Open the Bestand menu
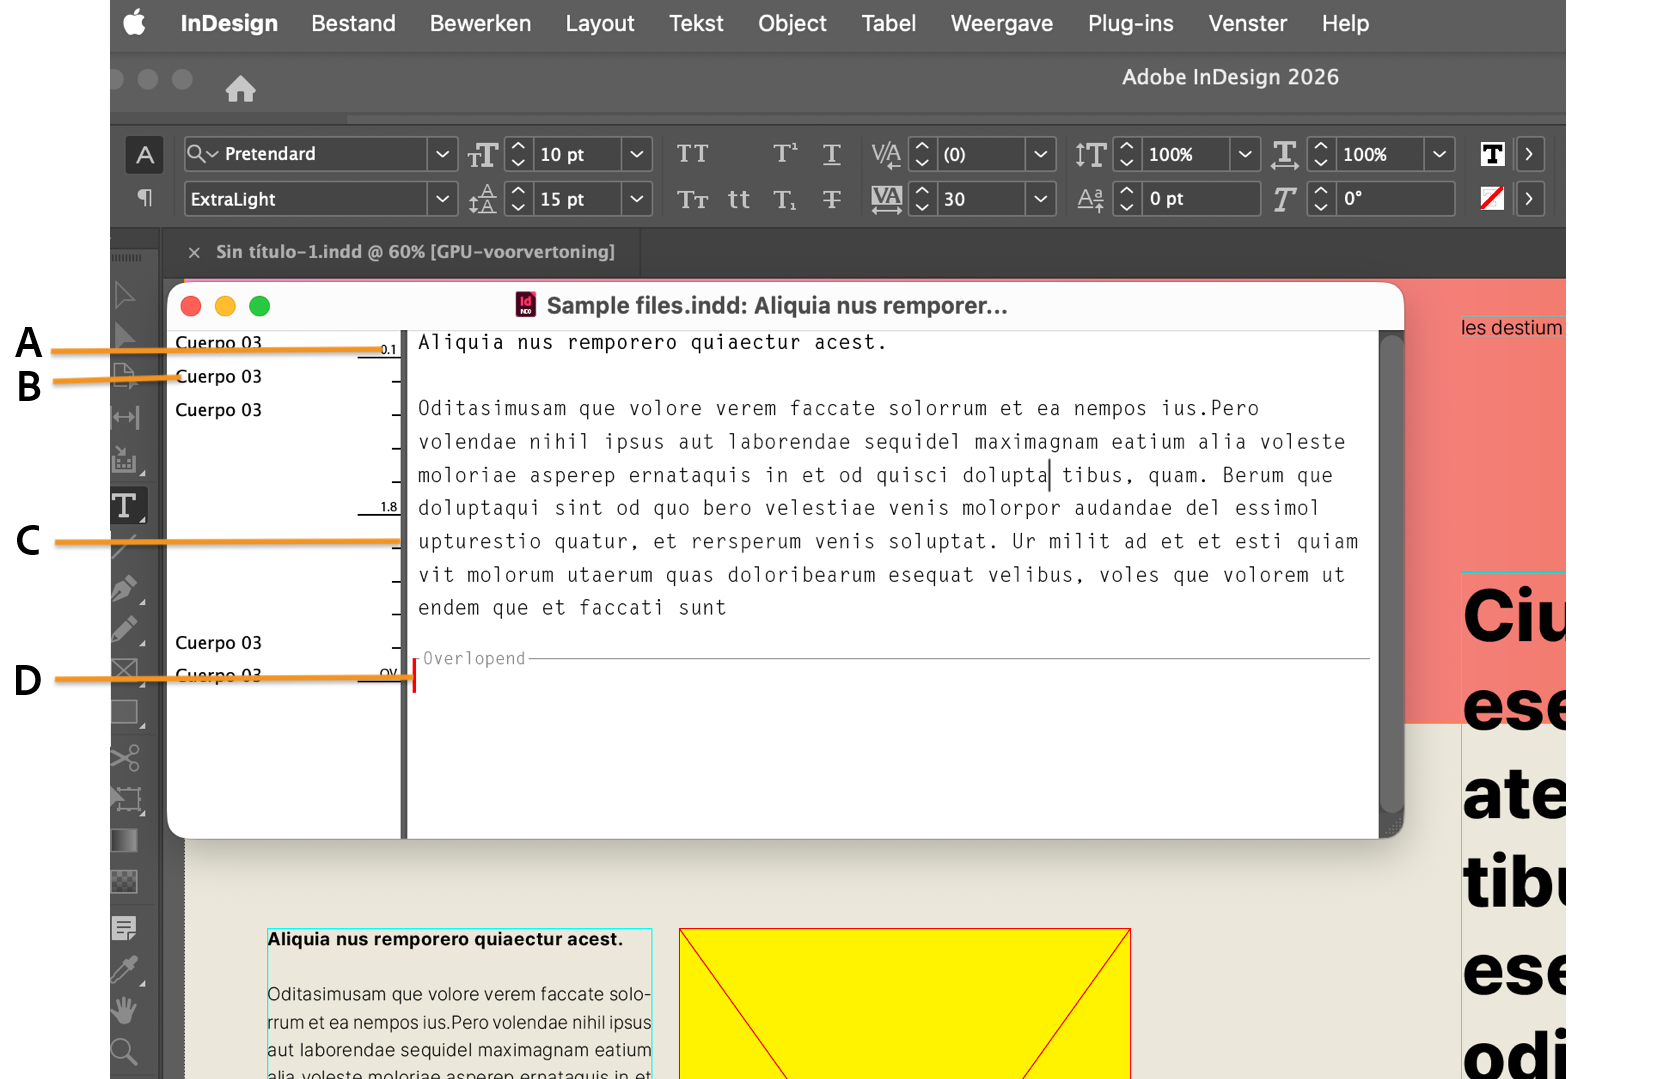 (x=353, y=23)
